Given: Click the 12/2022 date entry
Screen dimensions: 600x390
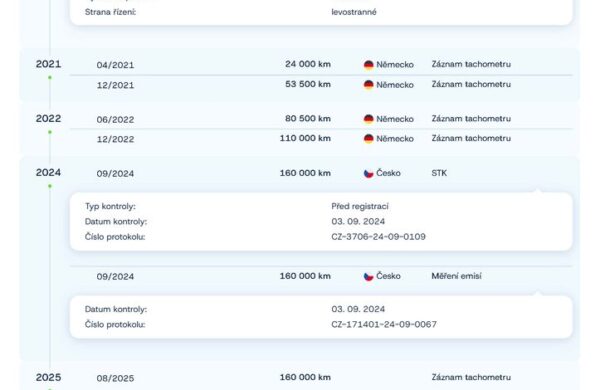Looking at the screenshot, I should (x=115, y=139).
